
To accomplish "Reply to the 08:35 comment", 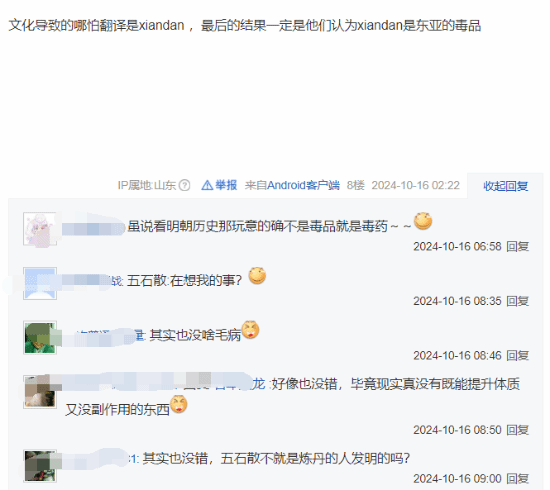I will tap(517, 301).
